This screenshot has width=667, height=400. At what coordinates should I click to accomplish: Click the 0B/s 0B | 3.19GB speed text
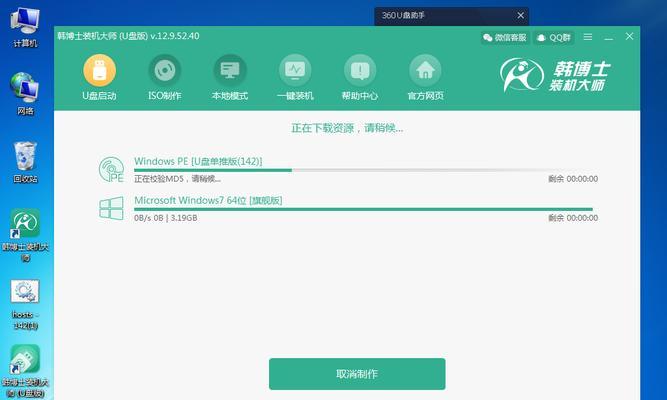[x=165, y=218]
